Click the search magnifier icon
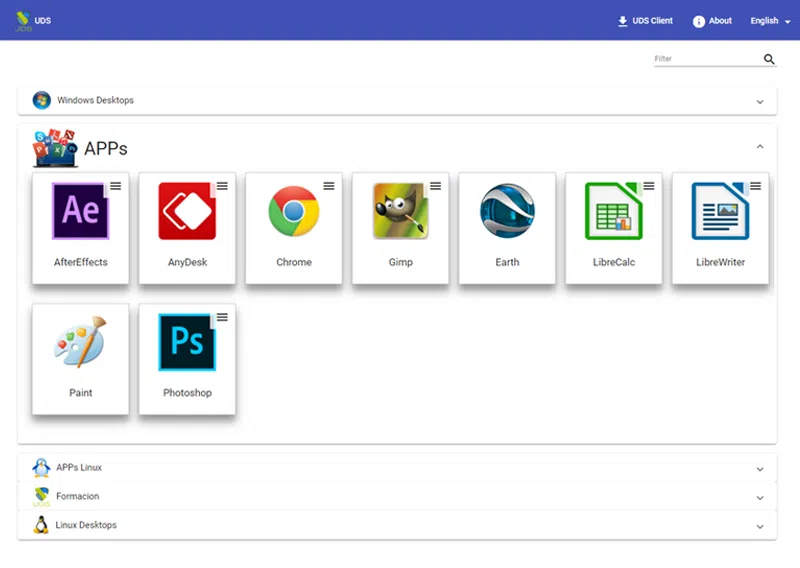800x568 pixels. point(769,59)
